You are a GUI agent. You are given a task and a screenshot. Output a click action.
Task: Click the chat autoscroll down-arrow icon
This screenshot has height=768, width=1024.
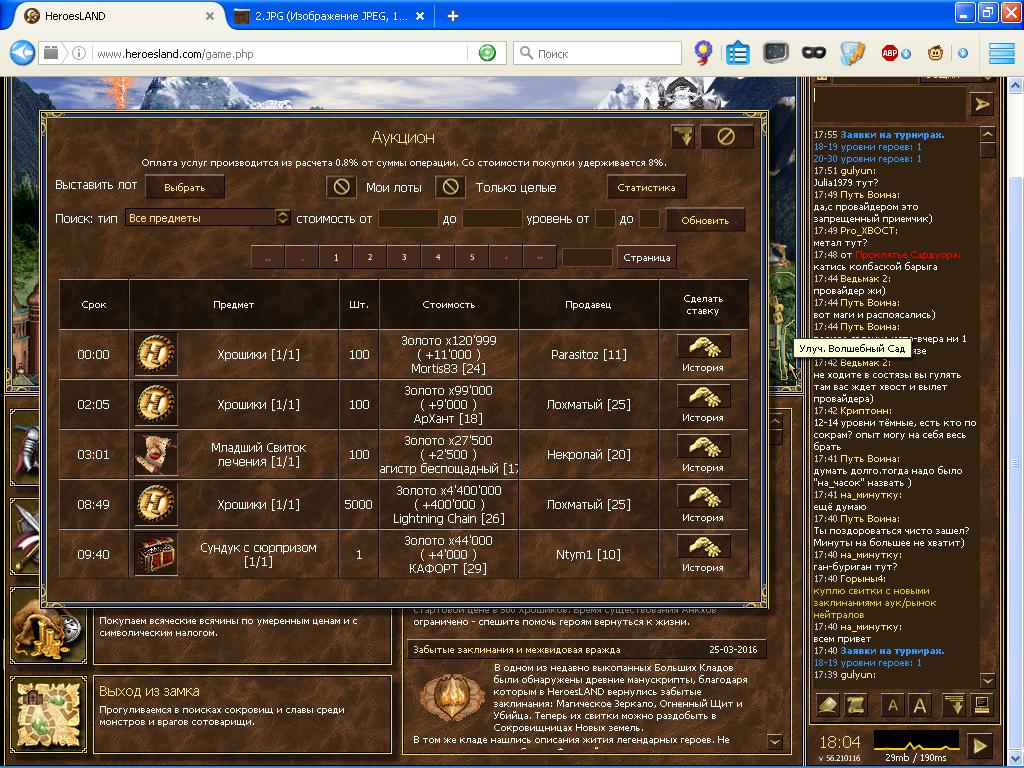coord(953,705)
